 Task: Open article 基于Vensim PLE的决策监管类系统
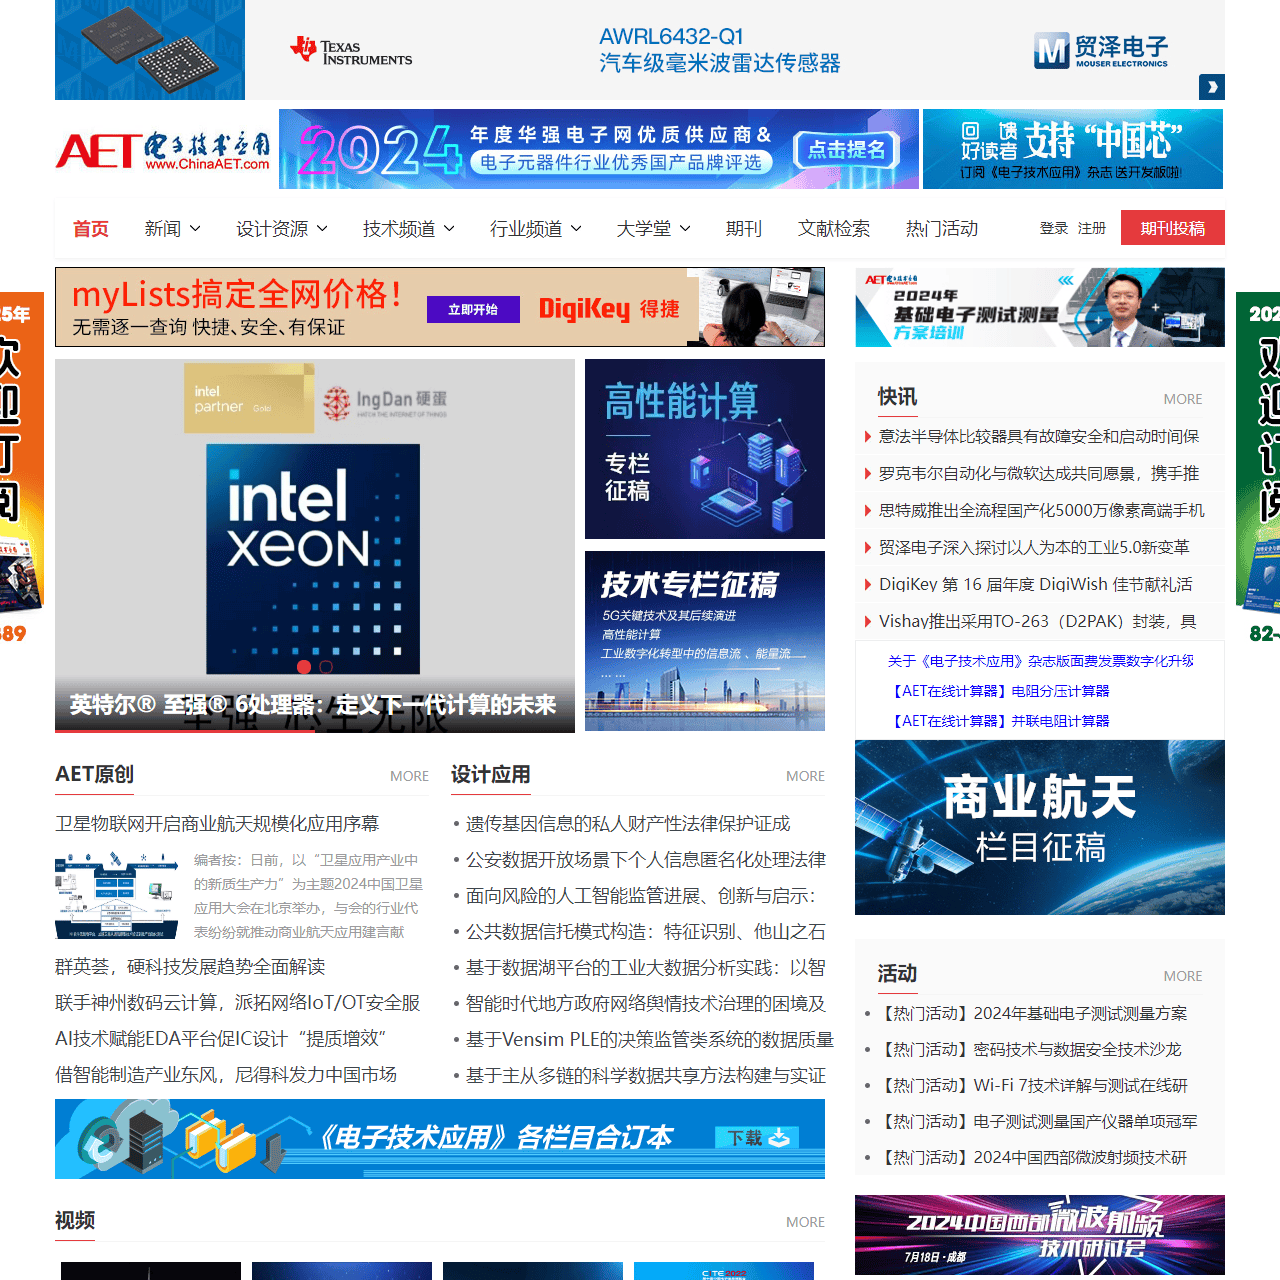[650, 1040]
